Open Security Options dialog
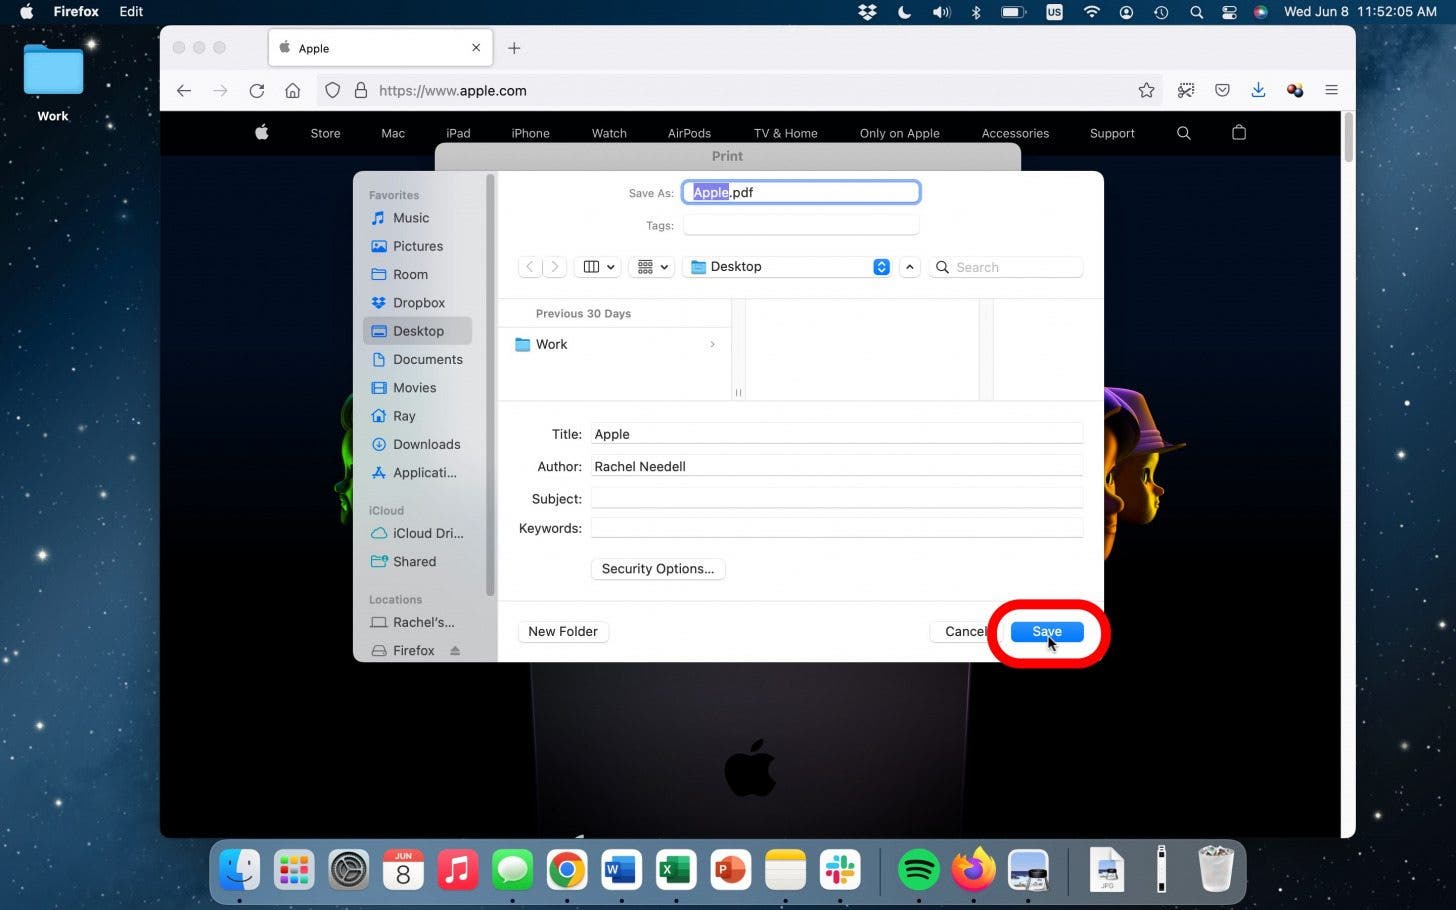The width and height of the screenshot is (1456, 910). pyautogui.click(x=657, y=569)
